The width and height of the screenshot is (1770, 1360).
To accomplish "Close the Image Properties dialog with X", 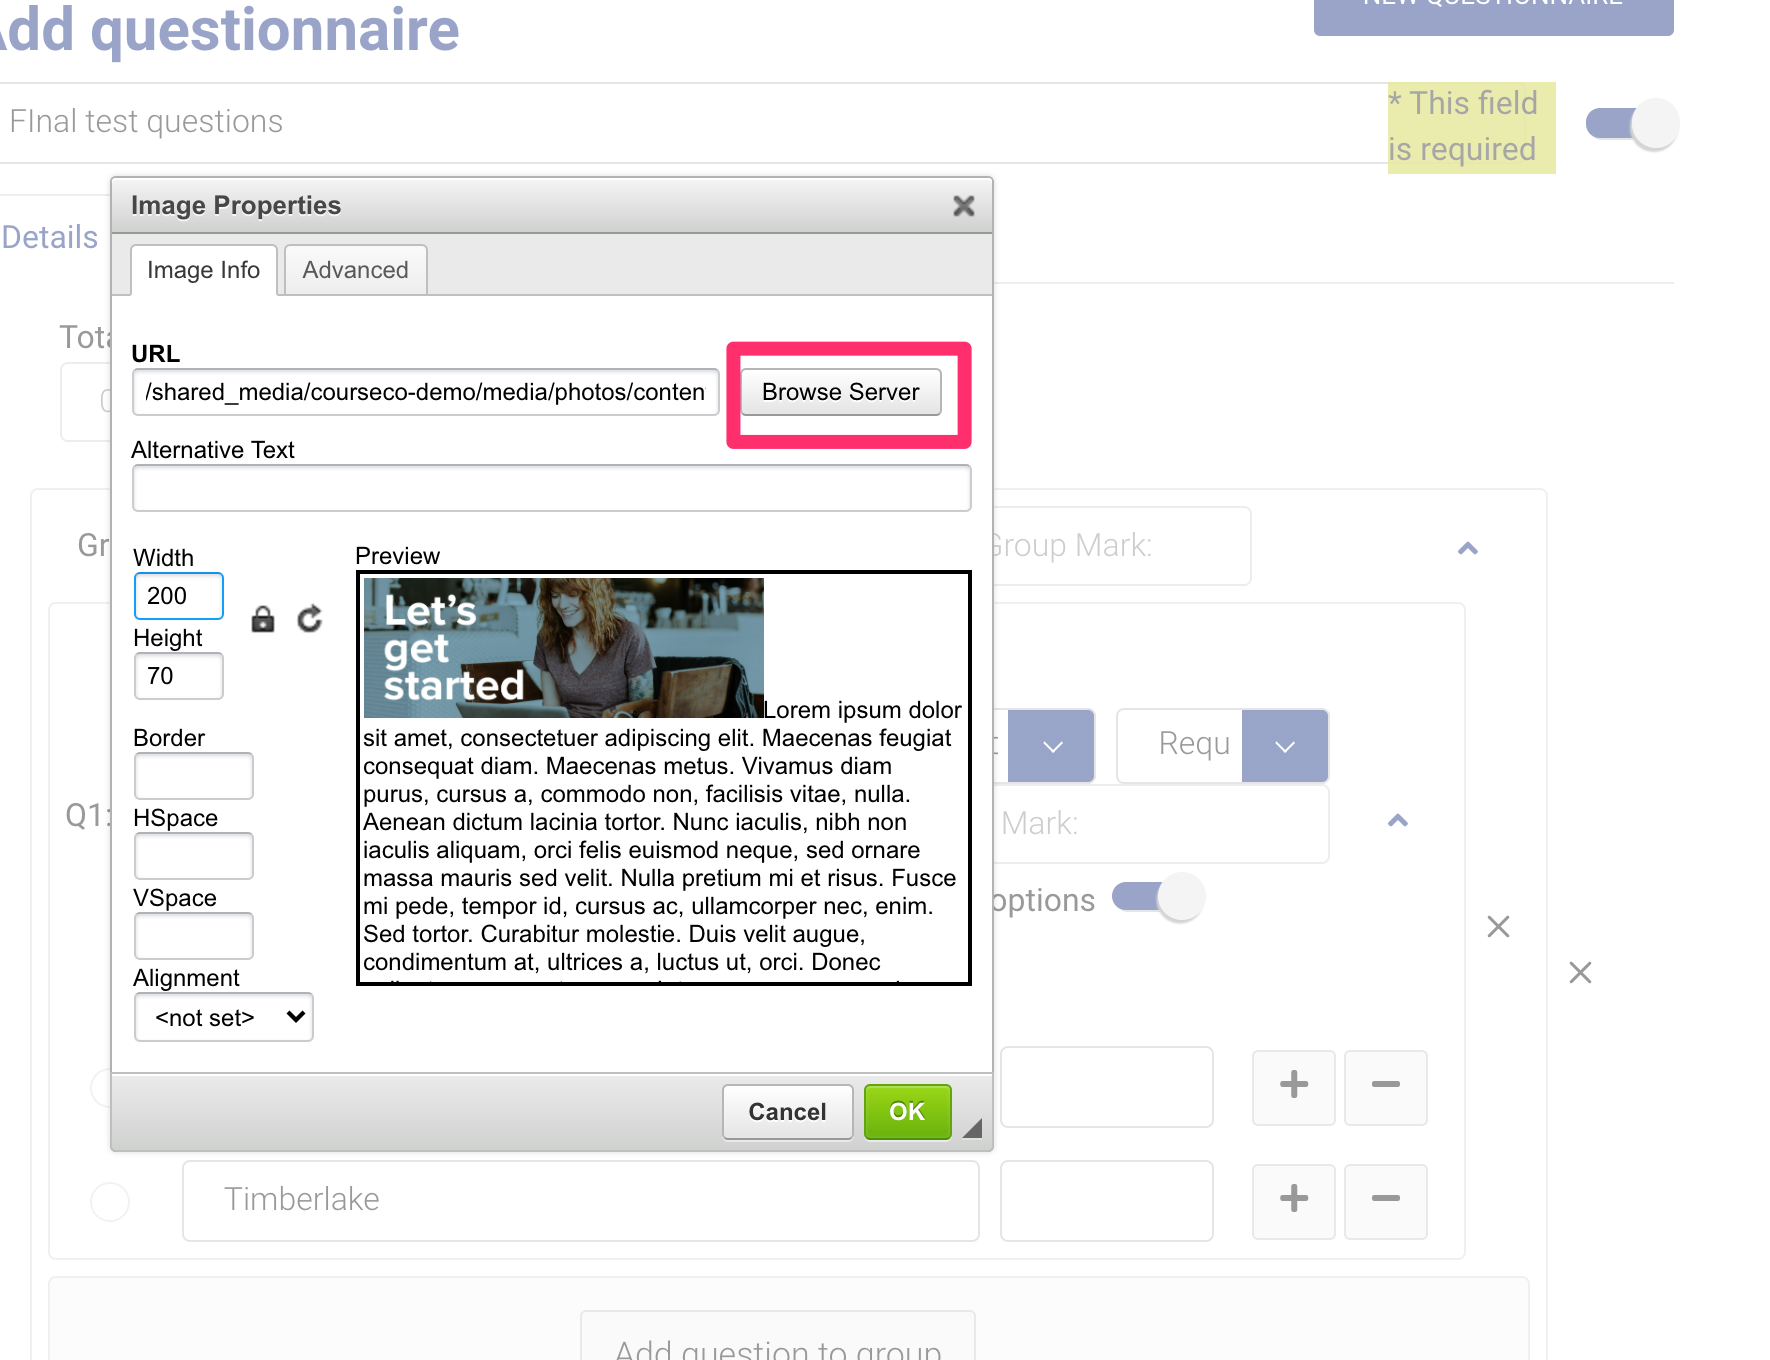I will pos(963,206).
